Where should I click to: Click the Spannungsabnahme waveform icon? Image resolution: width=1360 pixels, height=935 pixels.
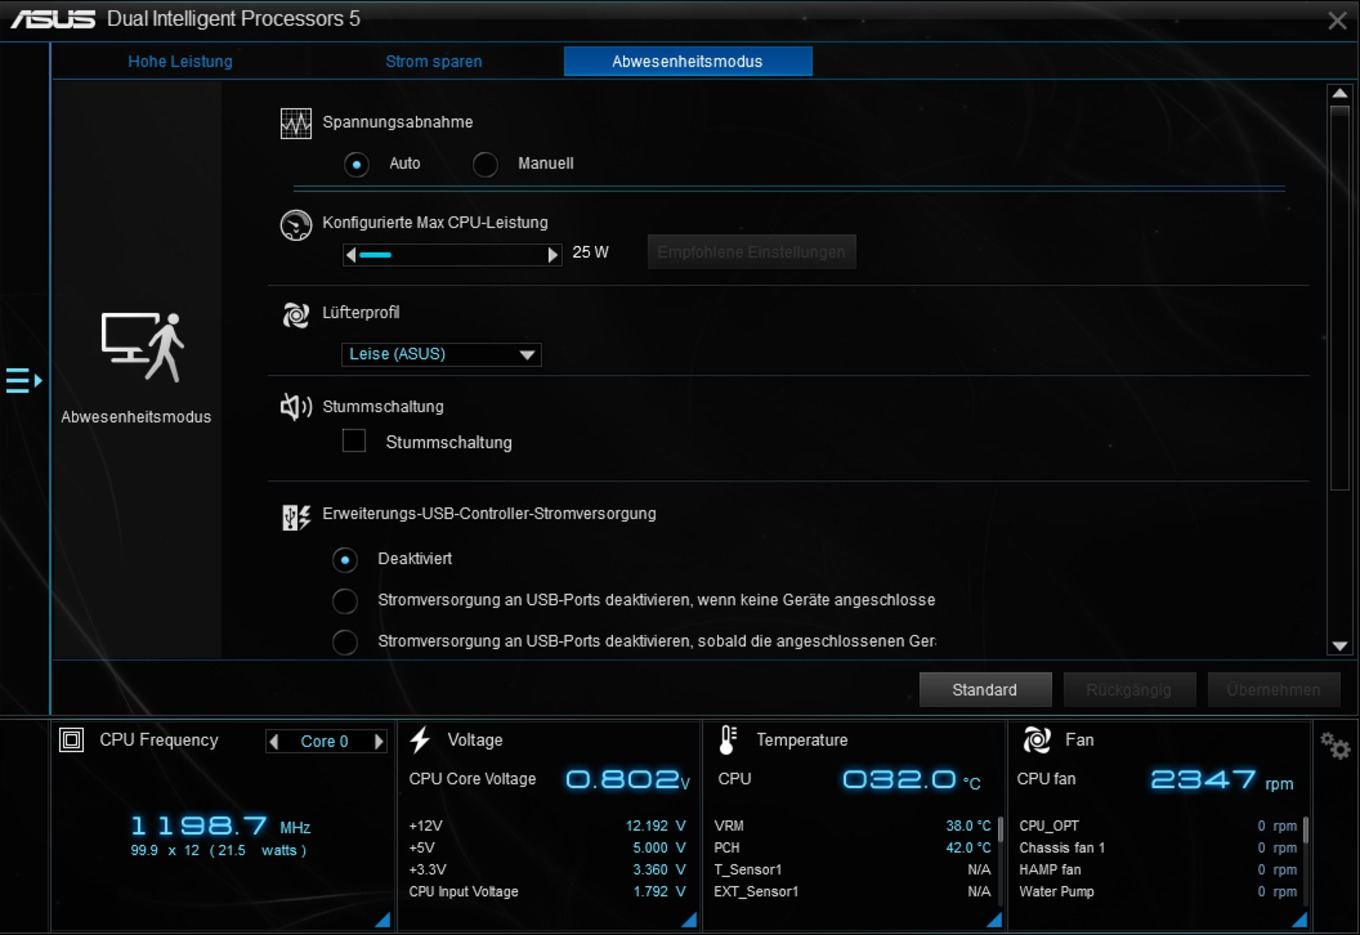pyautogui.click(x=296, y=124)
